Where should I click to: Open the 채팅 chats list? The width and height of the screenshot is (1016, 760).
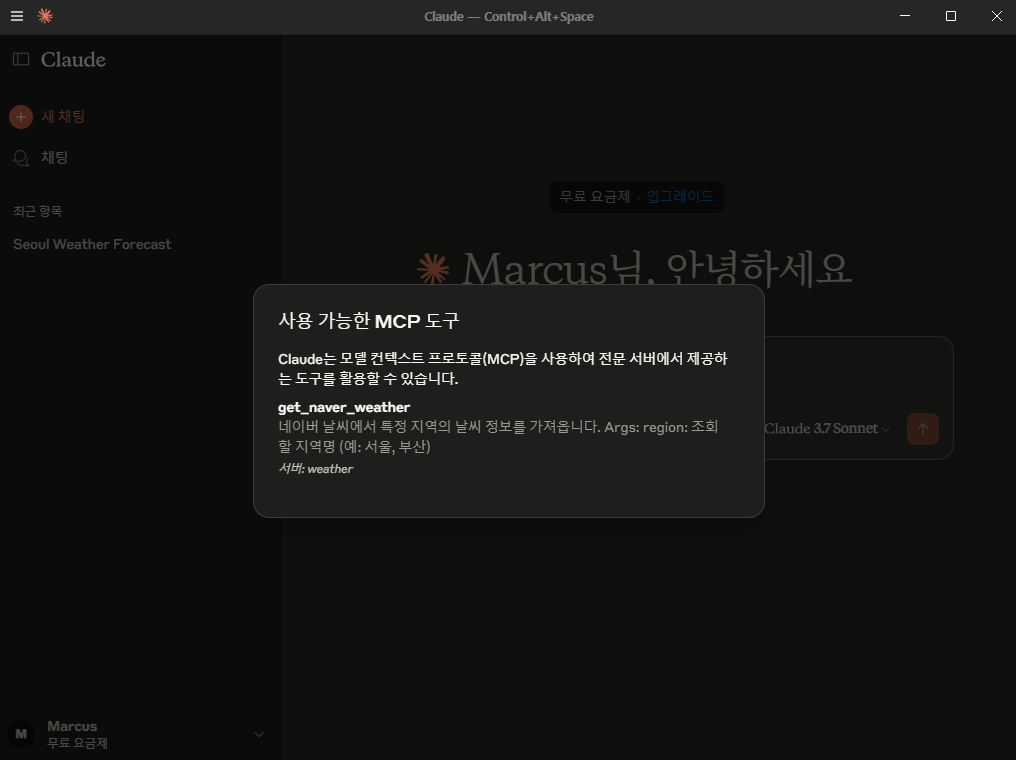pyautogui.click(x=54, y=157)
